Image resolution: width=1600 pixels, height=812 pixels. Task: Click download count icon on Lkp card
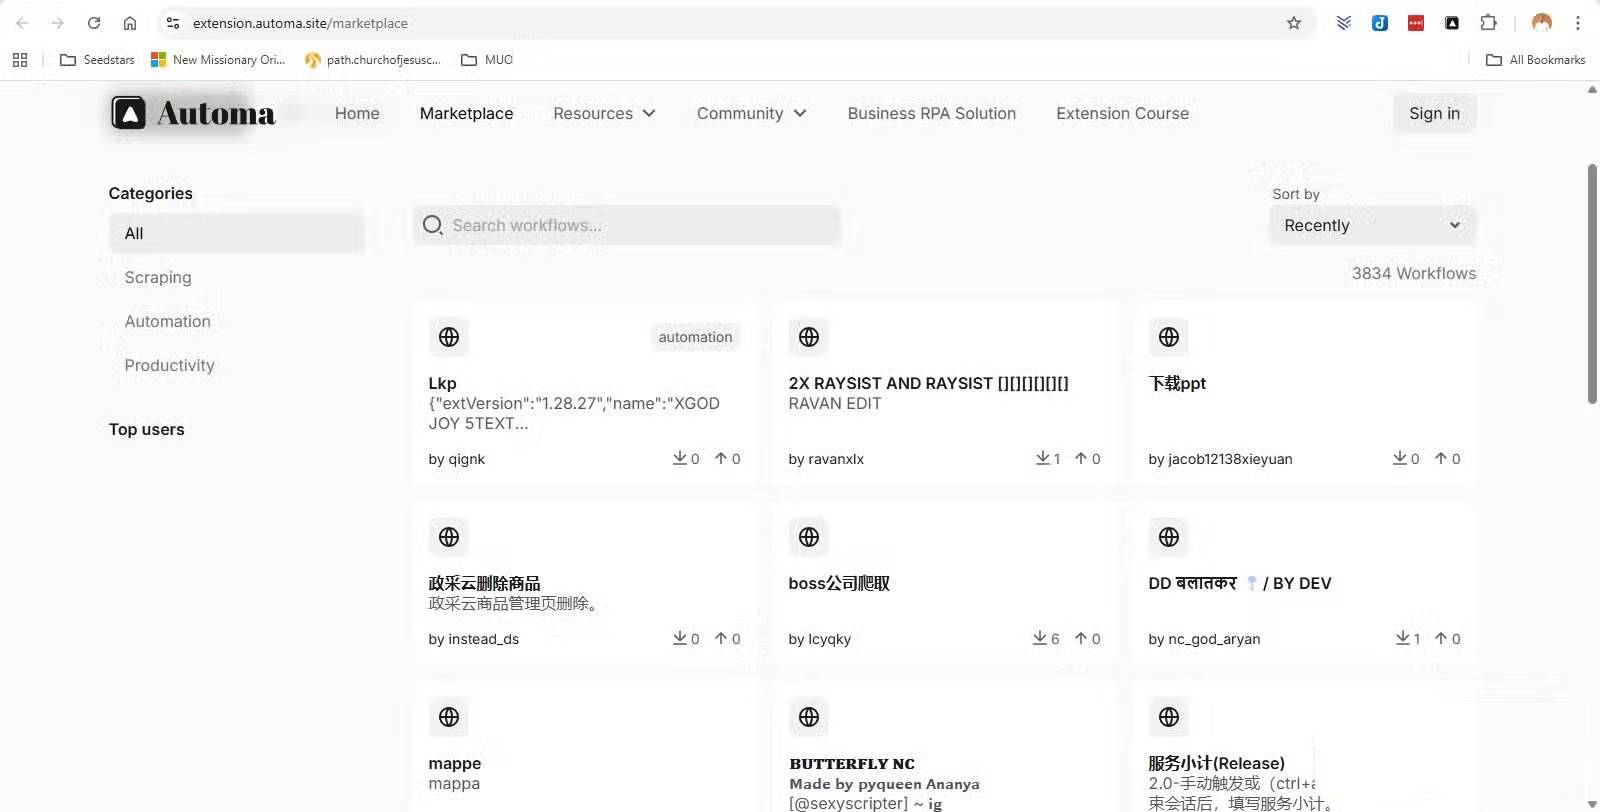(x=680, y=458)
